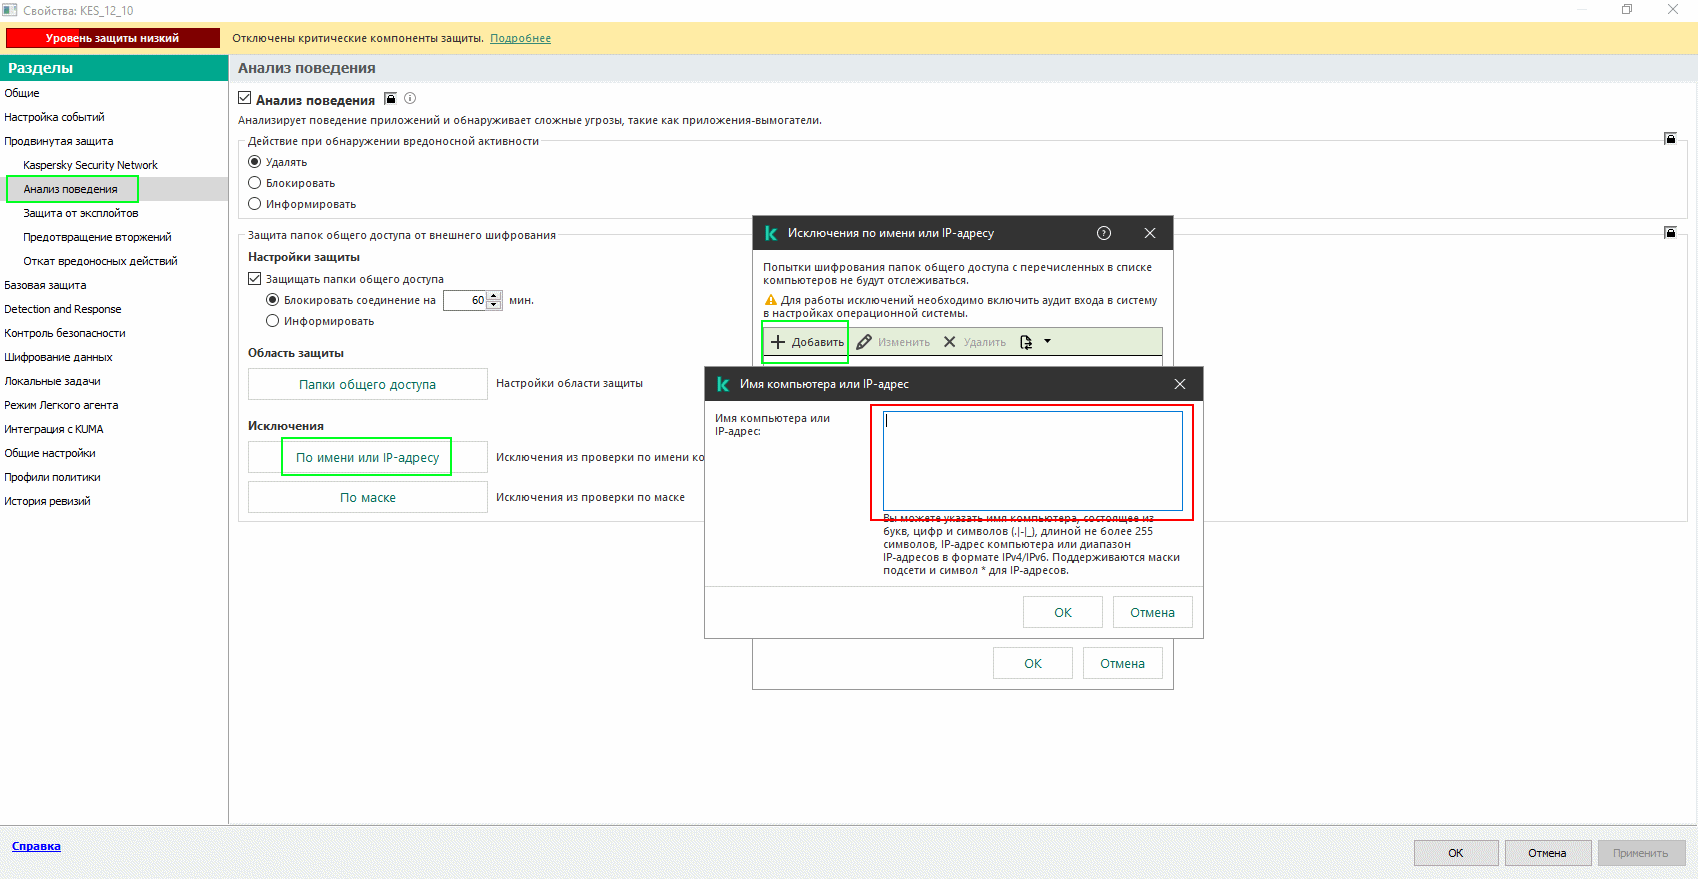Click OK in the exclusions by name dialog

pos(1033,663)
